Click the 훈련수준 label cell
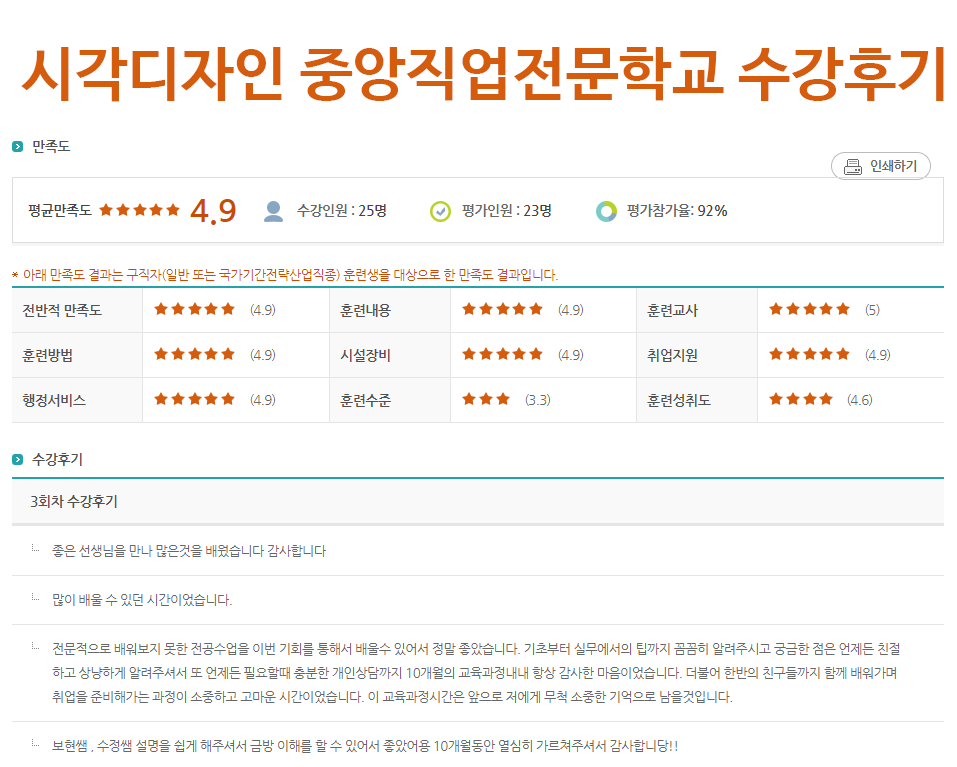Image resolution: width=957 pixels, height=767 pixels. [x=390, y=400]
